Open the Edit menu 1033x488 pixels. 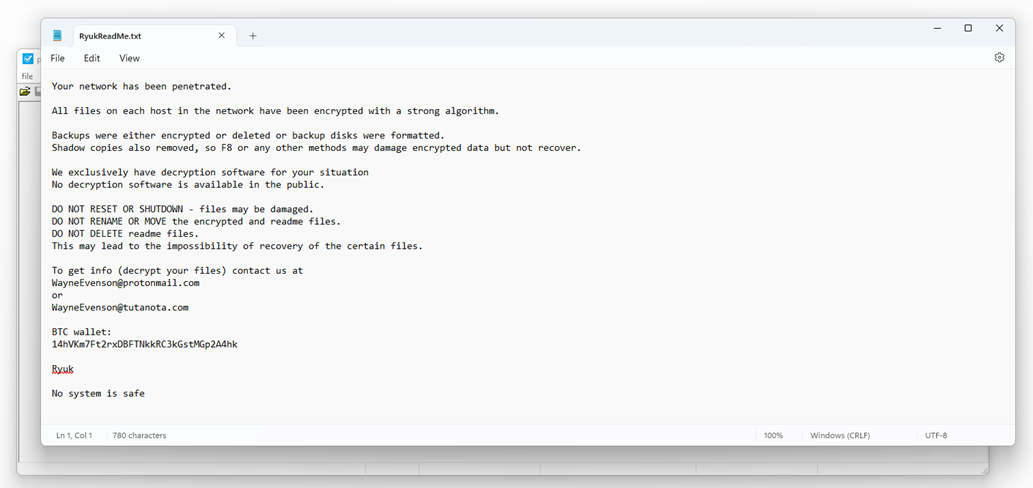tap(92, 59)
